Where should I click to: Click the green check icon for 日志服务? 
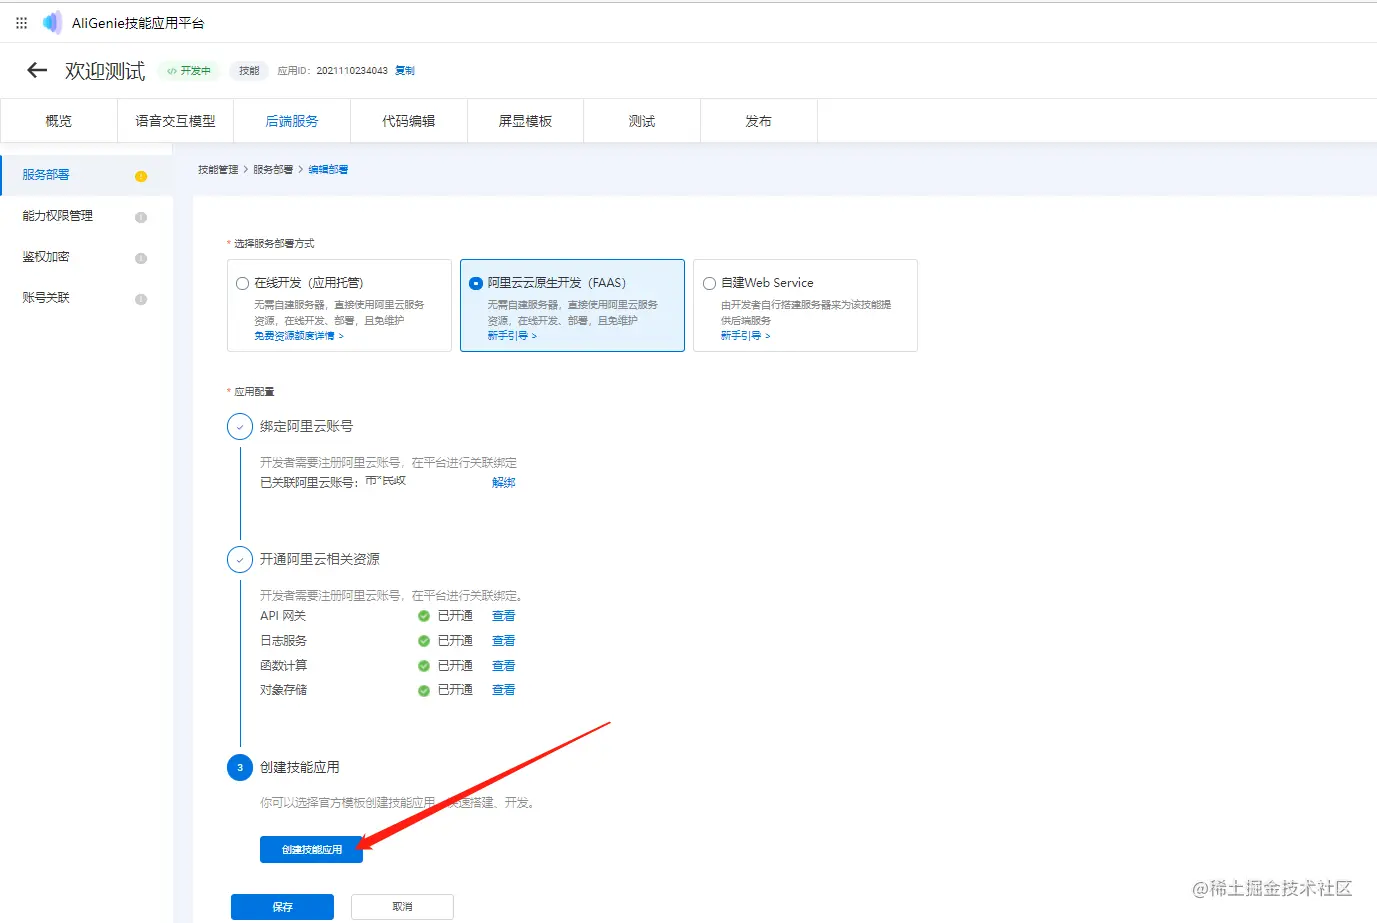click(424, 641)
